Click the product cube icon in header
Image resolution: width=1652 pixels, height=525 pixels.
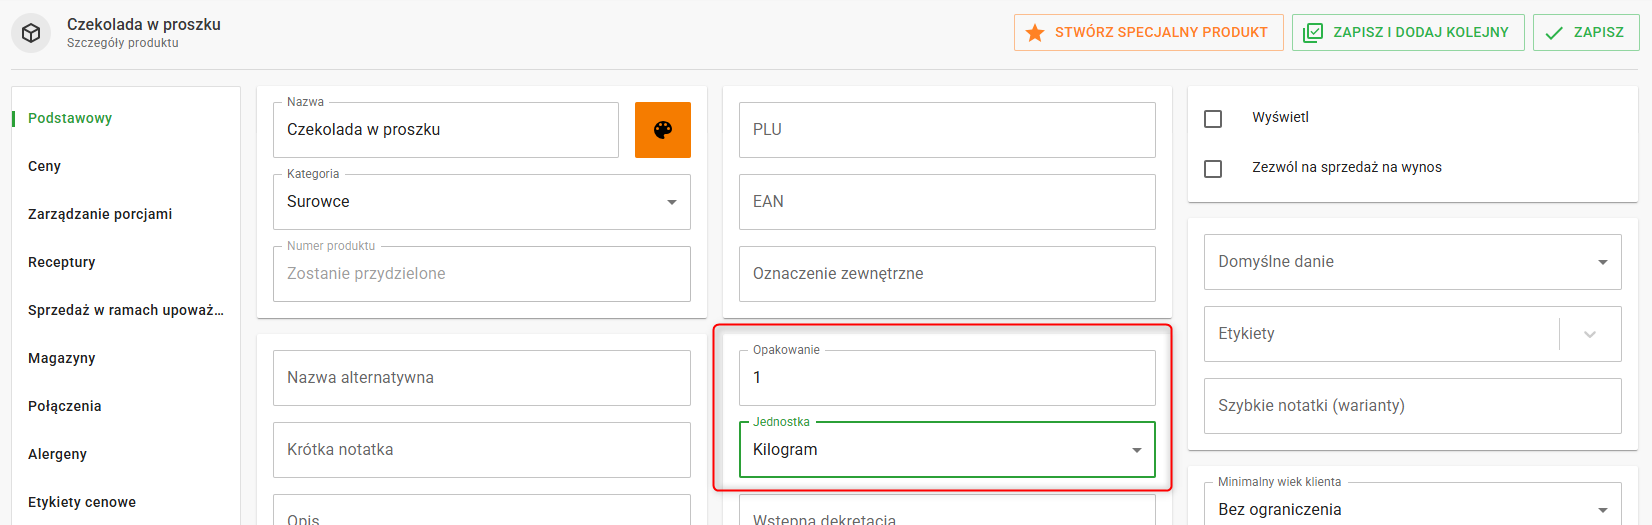(31, 33)
